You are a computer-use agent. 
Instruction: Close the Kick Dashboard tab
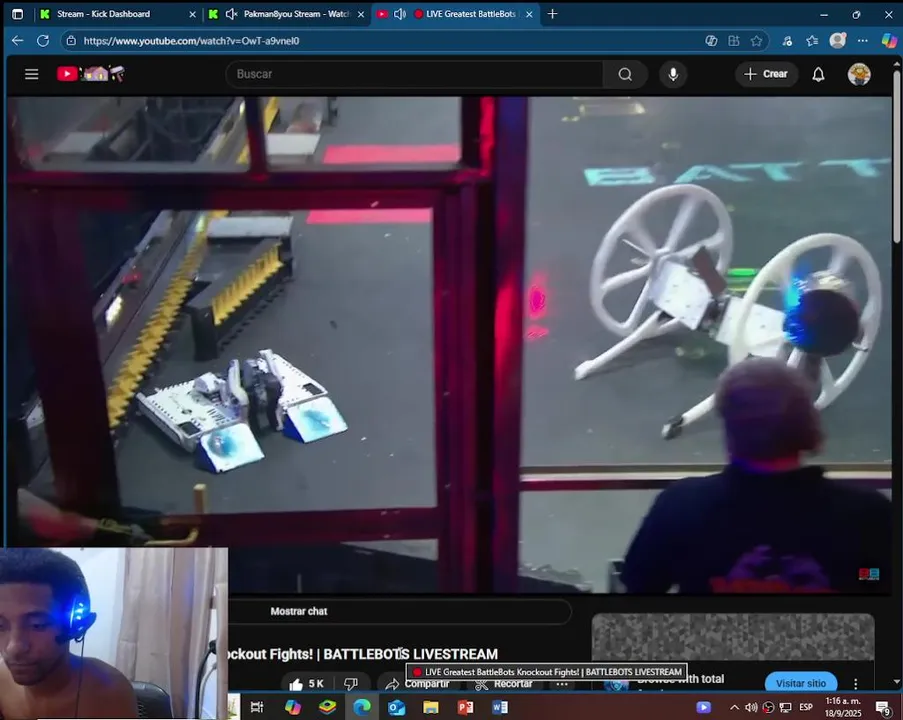click(192, 14)
